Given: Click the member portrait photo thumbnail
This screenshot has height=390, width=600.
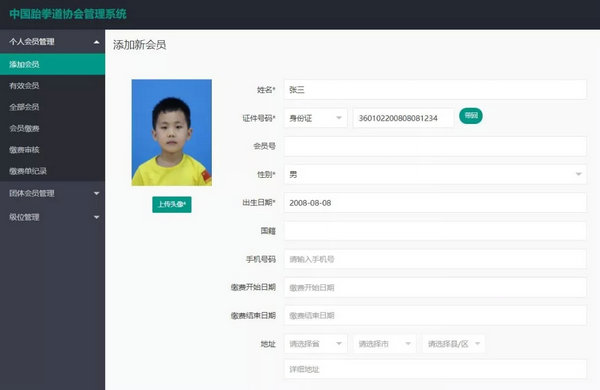Looking at the screenshot, I should click(x=172, y=132).
